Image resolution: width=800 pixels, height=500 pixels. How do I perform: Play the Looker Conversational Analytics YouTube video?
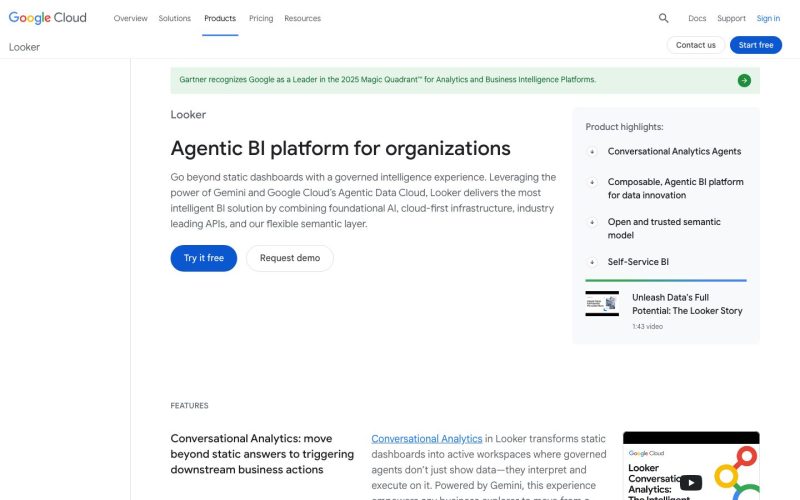(x=691, y=482)
